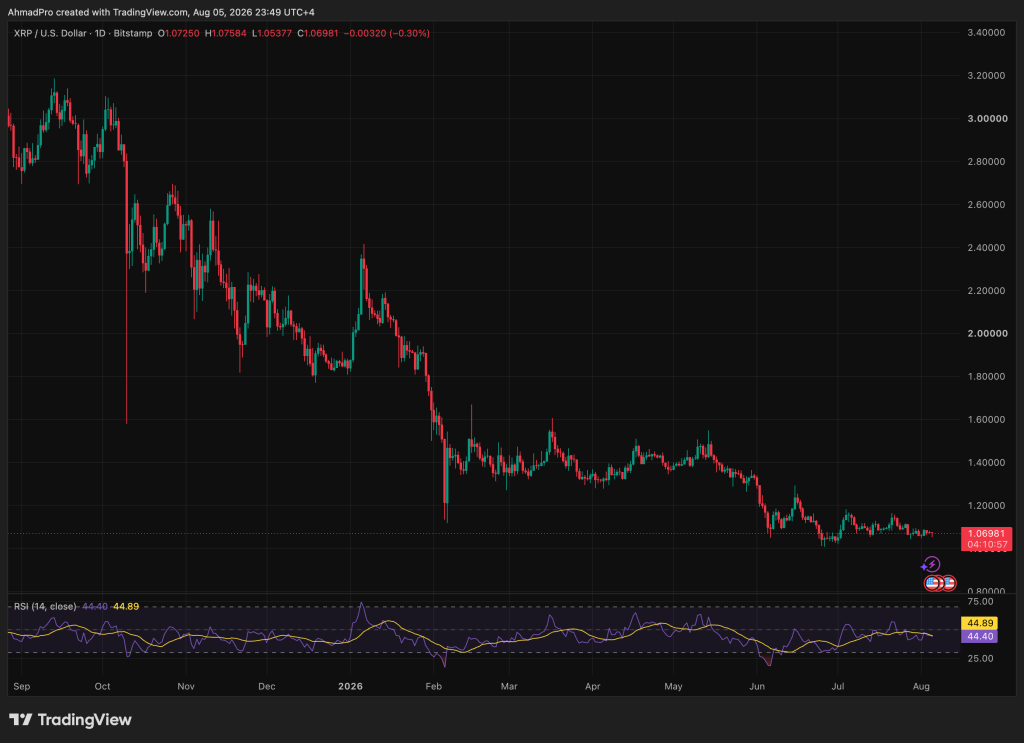Click the bar countdown timer 04:10:57
1024x743 pixels.
point(986,545)
